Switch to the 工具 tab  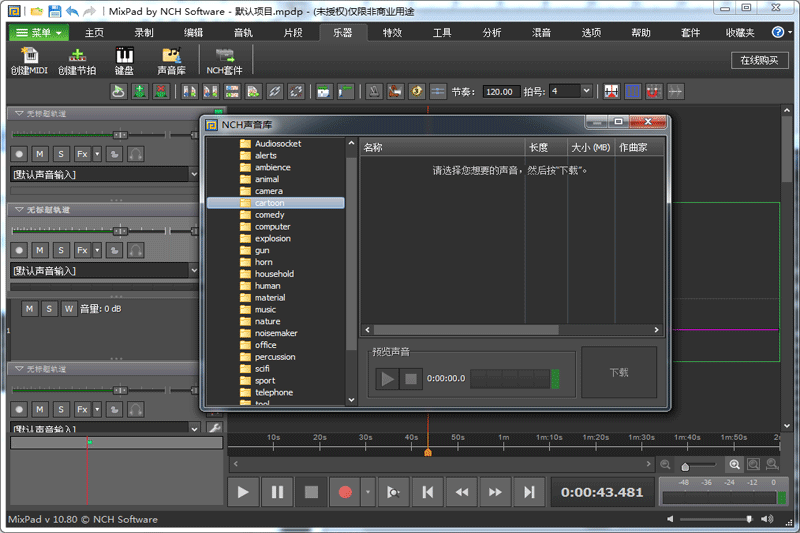[442, 33]
